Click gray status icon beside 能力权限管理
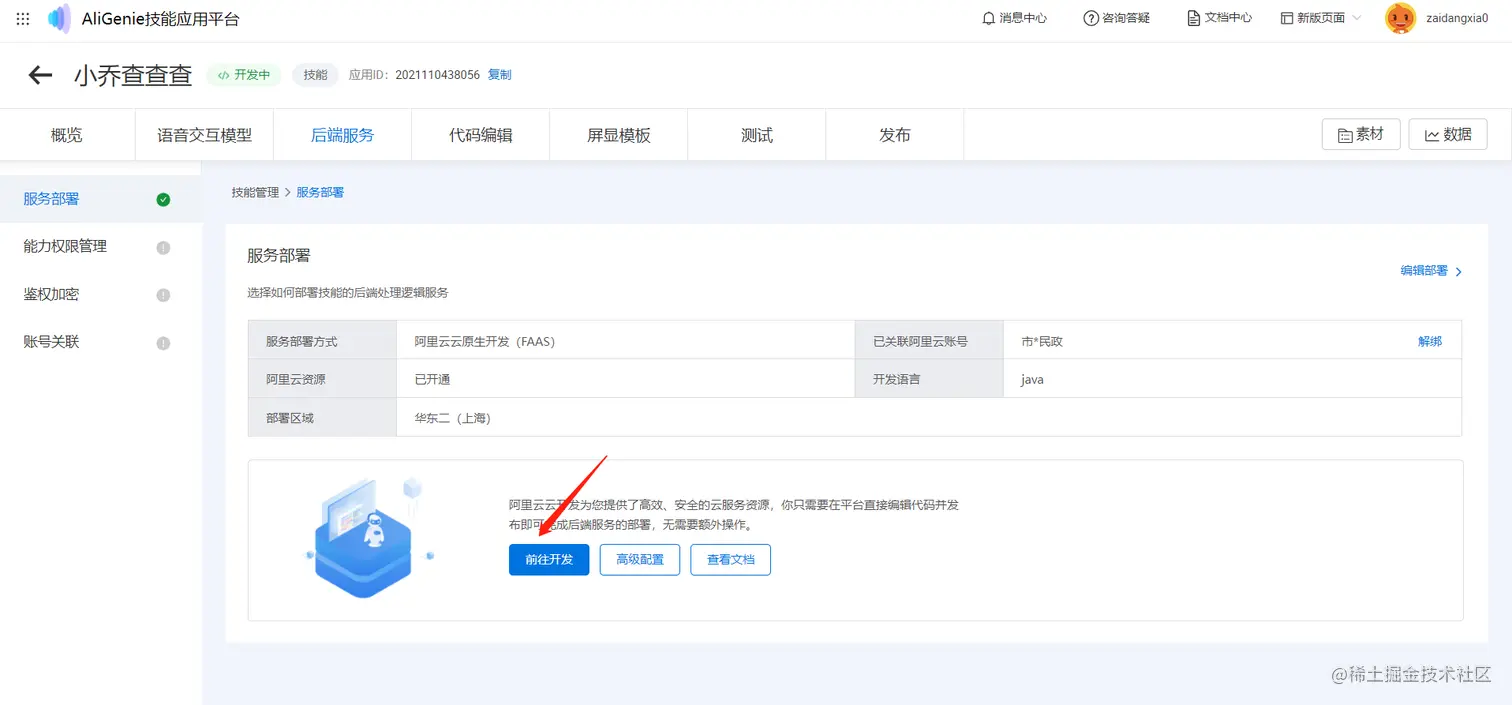1512x705 pixels. [163, 247]
